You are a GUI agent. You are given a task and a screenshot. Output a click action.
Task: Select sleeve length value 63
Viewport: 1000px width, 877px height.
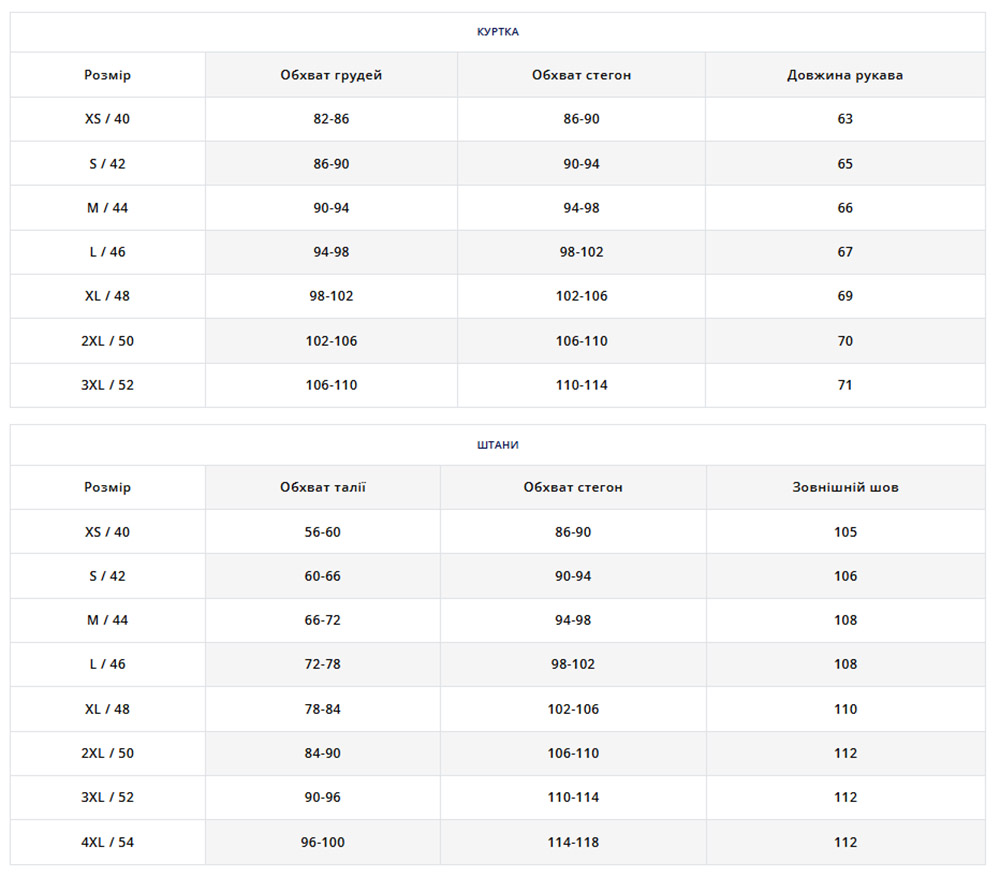coord(845,119)
